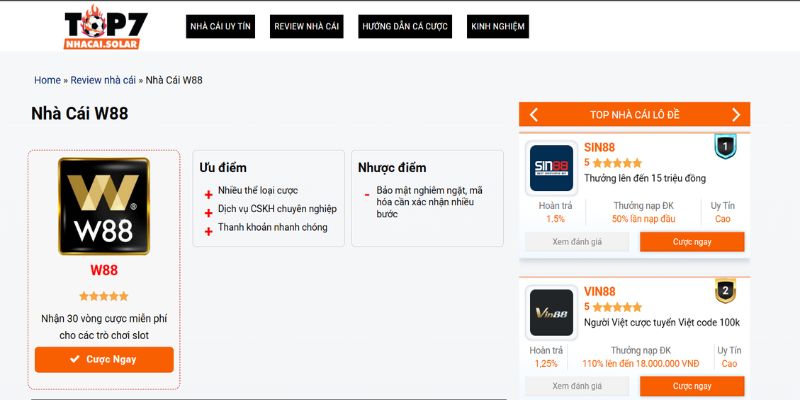
Task: Go to Home breadcrumb link
Action: pyautogui.click(x=47, y=80)
